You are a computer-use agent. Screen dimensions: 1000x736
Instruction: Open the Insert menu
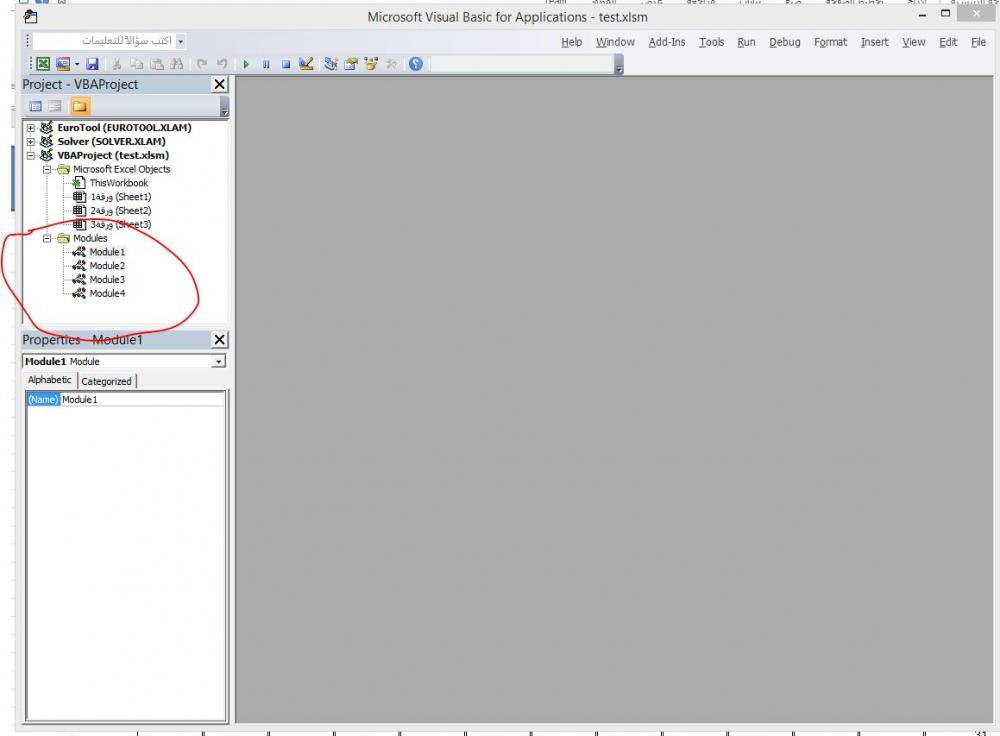pos(874,42)
